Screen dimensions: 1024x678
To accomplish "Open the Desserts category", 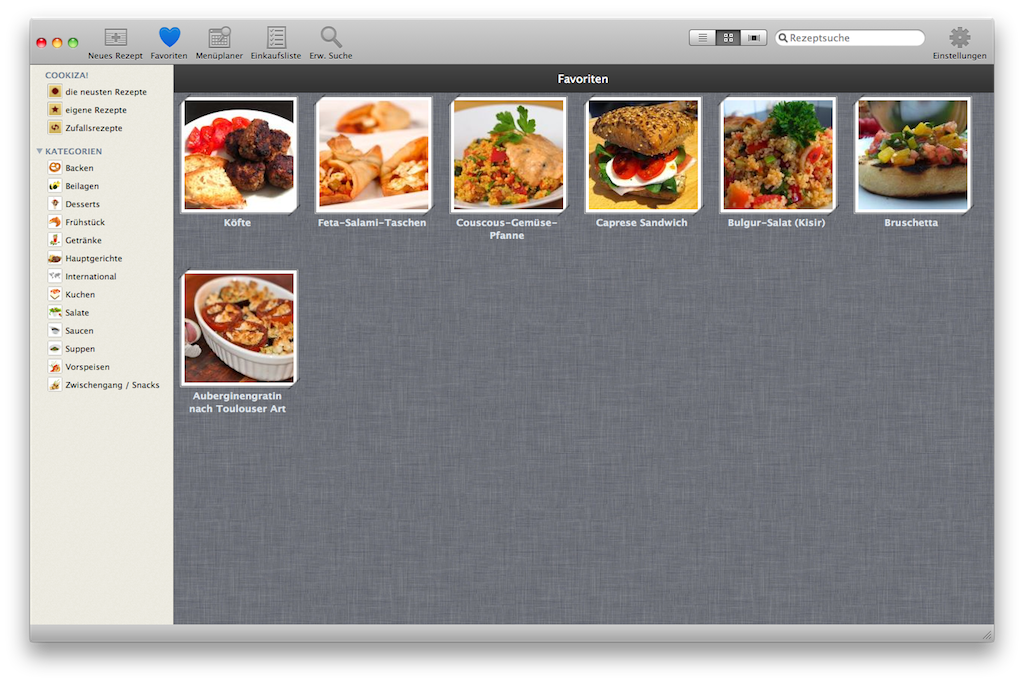I will tap(82, 204).
